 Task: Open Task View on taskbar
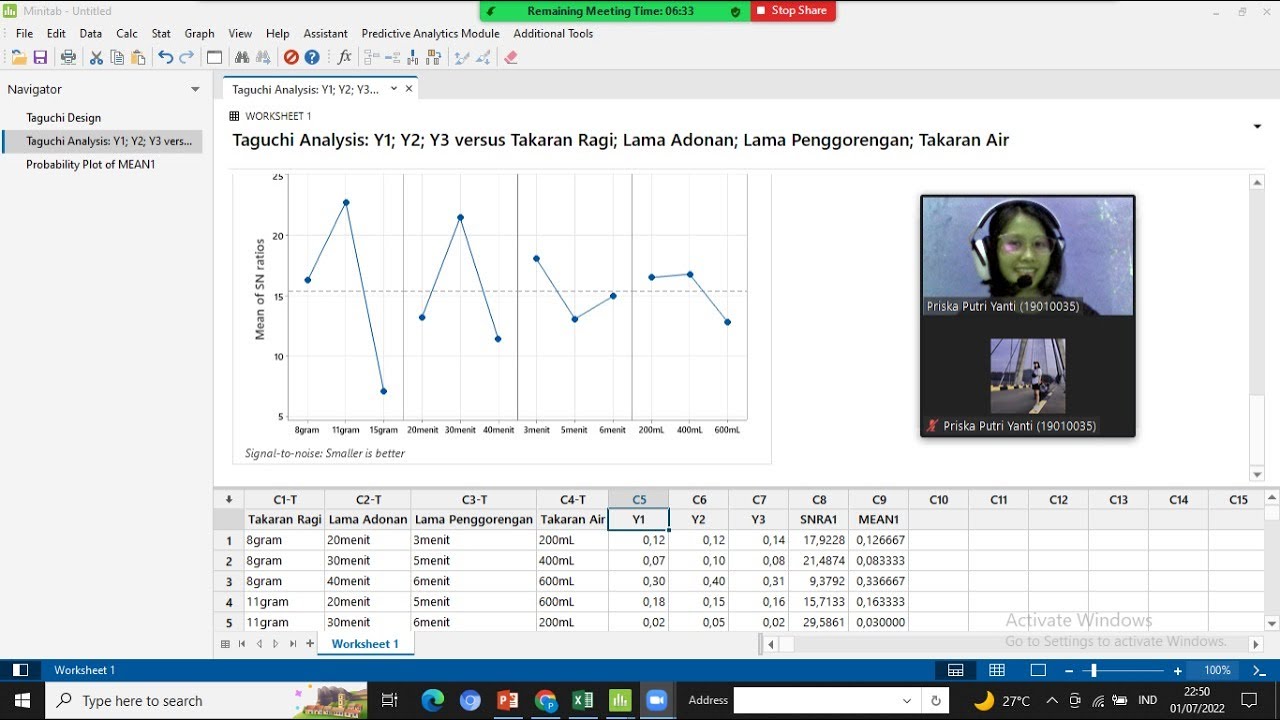390,700
